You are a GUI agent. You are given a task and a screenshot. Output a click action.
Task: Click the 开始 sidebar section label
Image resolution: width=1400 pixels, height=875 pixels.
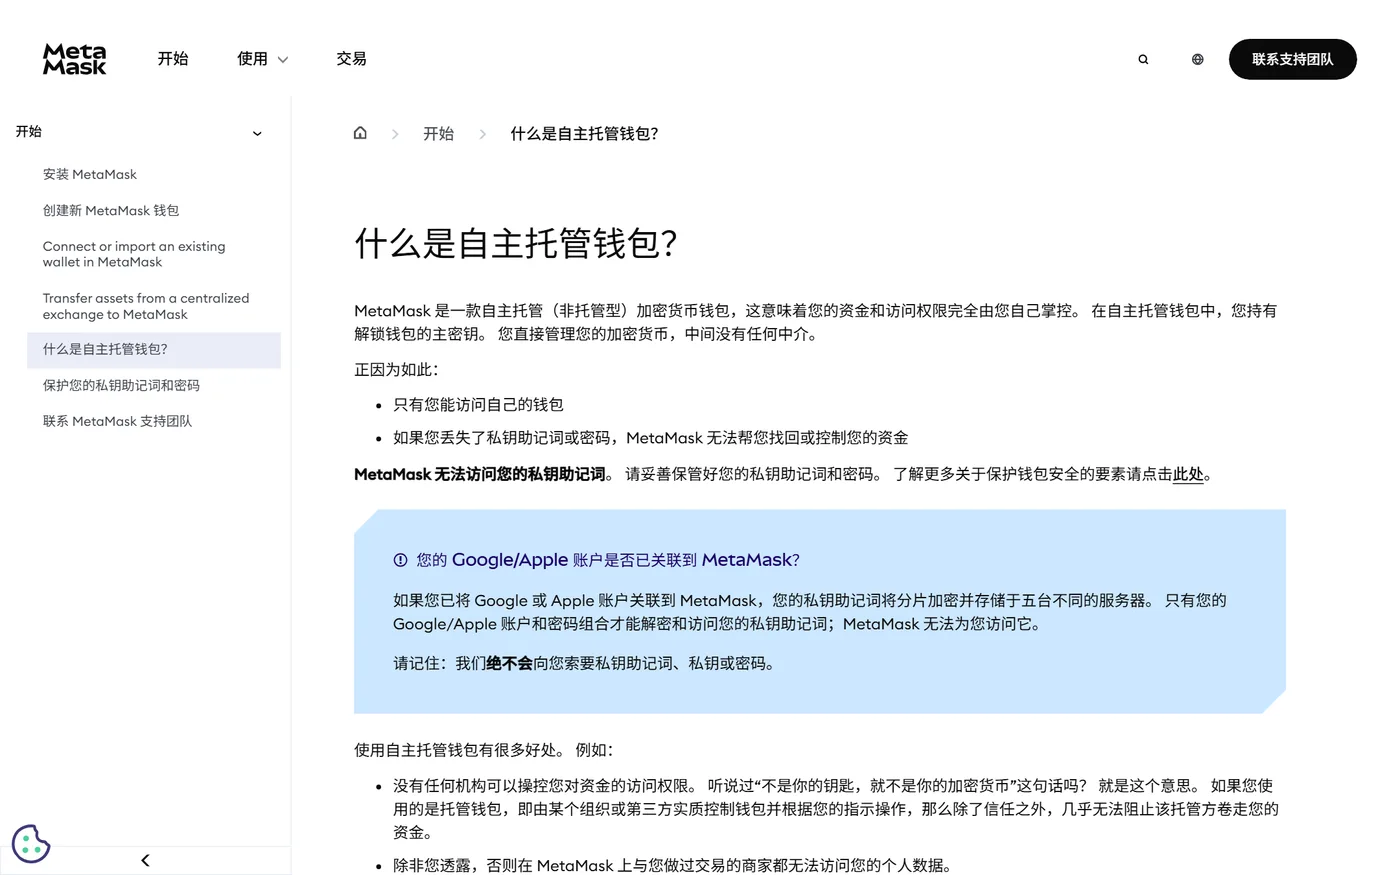[x=29, y=132]
